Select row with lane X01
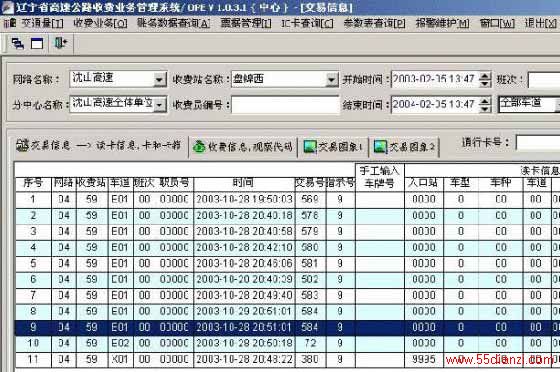The width and height of the screenshot is (560, 372). 288,359
